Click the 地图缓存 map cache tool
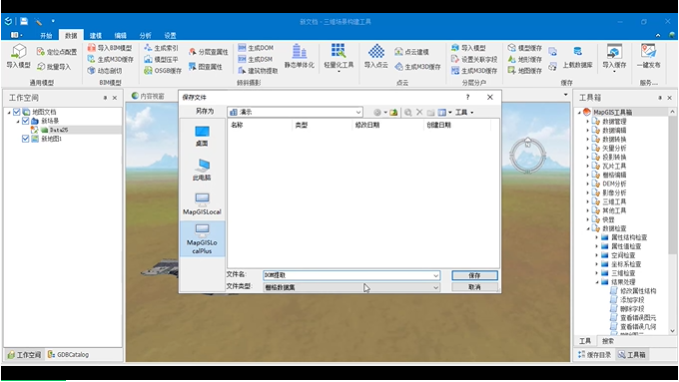The image size is (679, 382). click(x=525, y=71)
